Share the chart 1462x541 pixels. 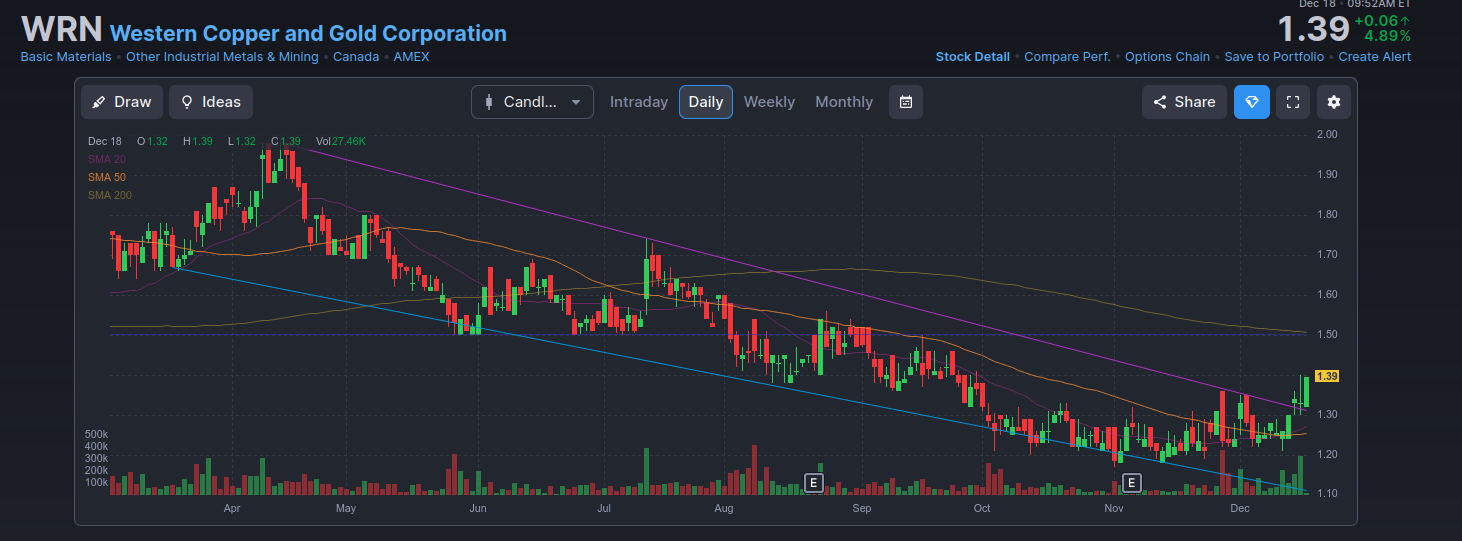pyautogui.click(x=1184, y=102)
